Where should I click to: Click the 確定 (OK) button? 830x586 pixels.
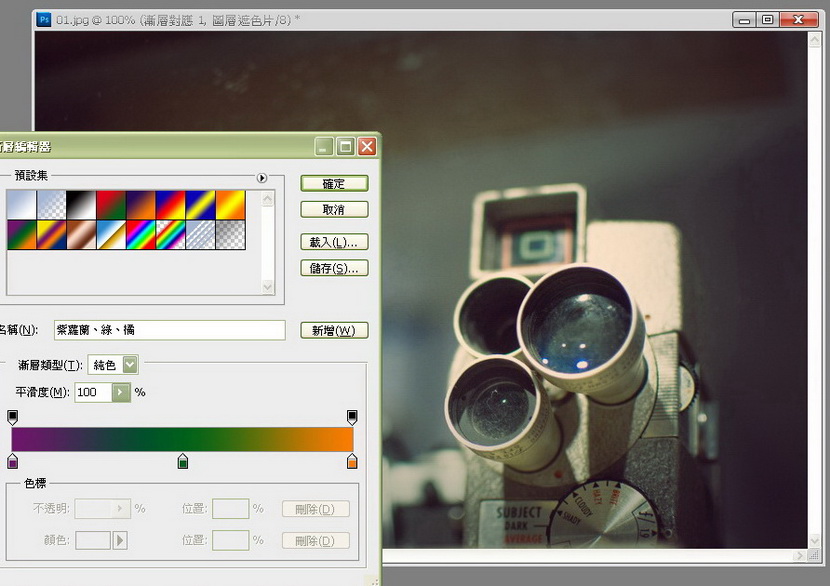[x=334, y=184]
